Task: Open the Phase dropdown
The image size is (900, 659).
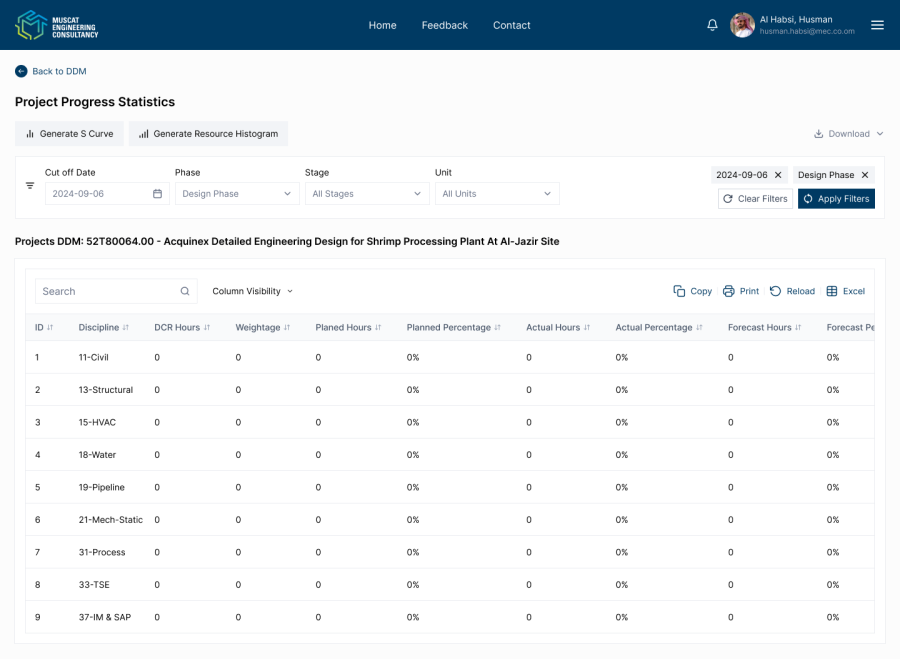Action: coord(237,194)
